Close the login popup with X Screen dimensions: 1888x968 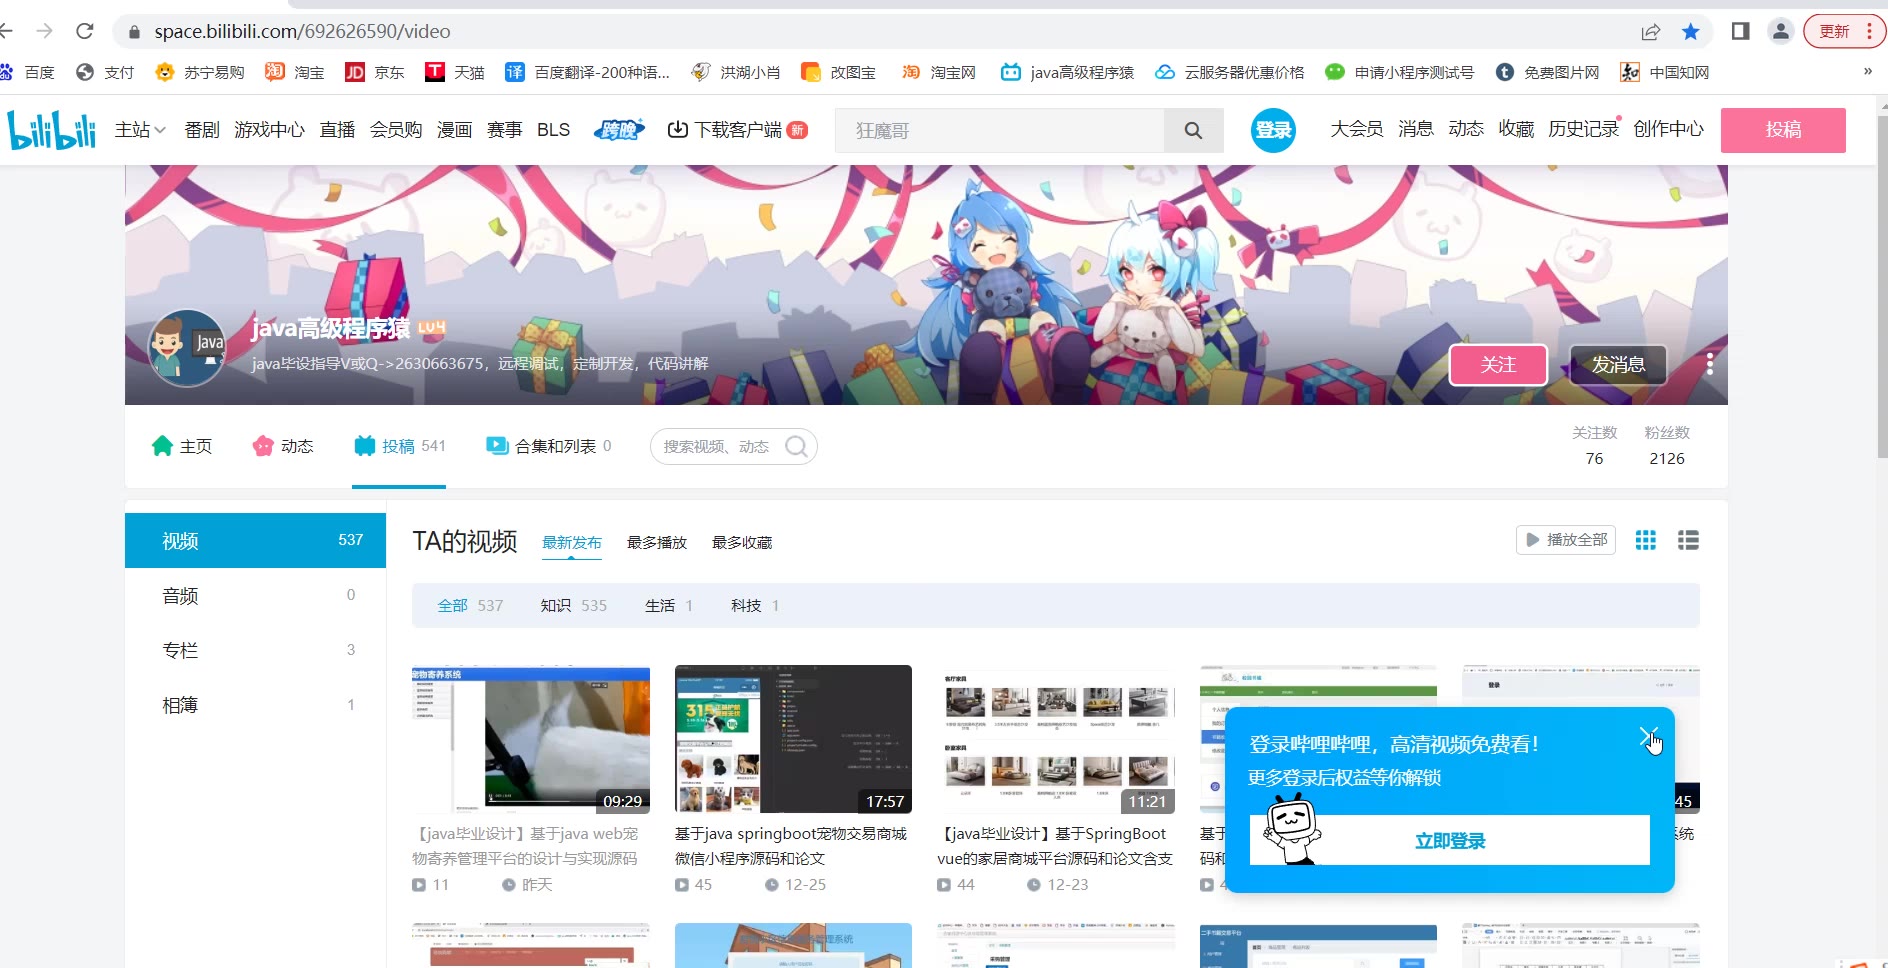(1648, 737)
